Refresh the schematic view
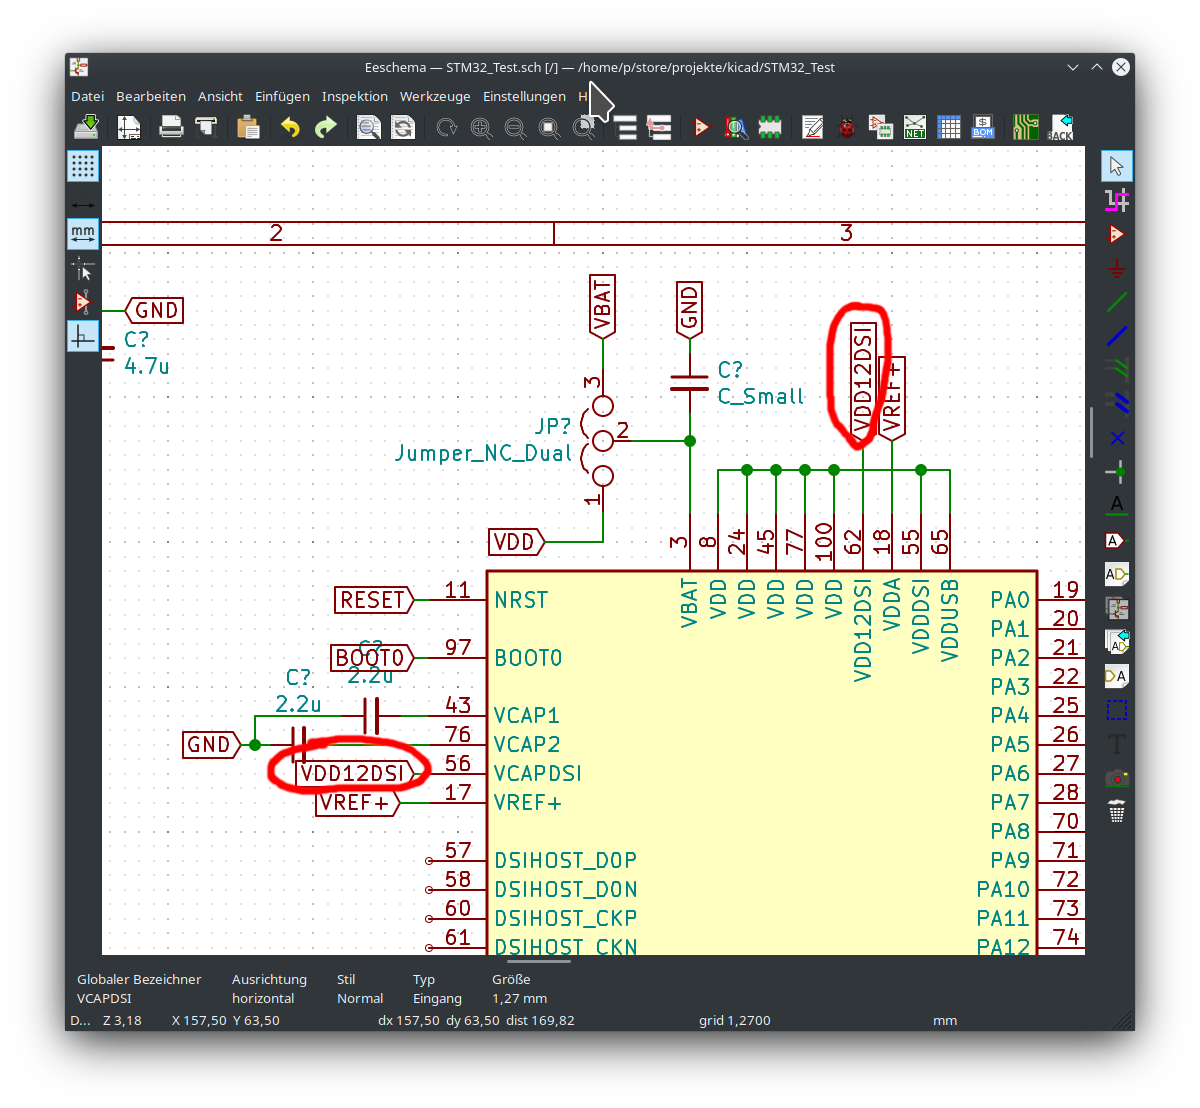This screenshot has height=1108, width=1200. point(446,127)
